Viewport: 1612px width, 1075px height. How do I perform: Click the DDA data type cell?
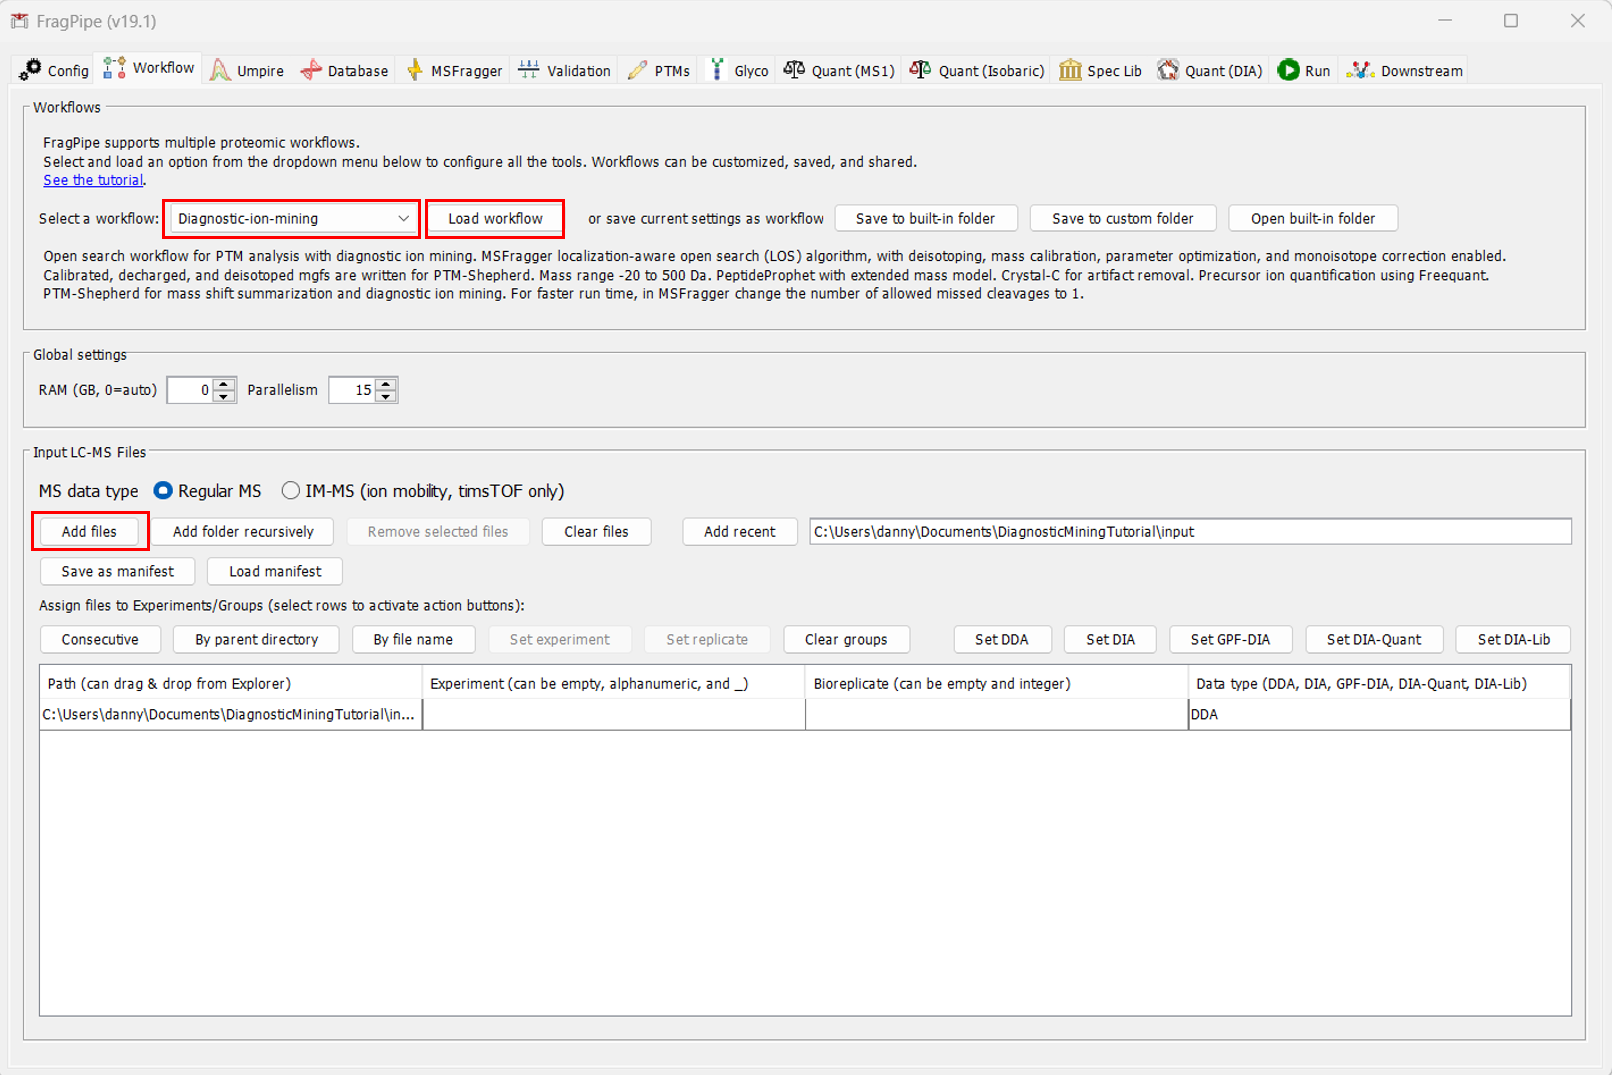click(x=1379, y=714)
